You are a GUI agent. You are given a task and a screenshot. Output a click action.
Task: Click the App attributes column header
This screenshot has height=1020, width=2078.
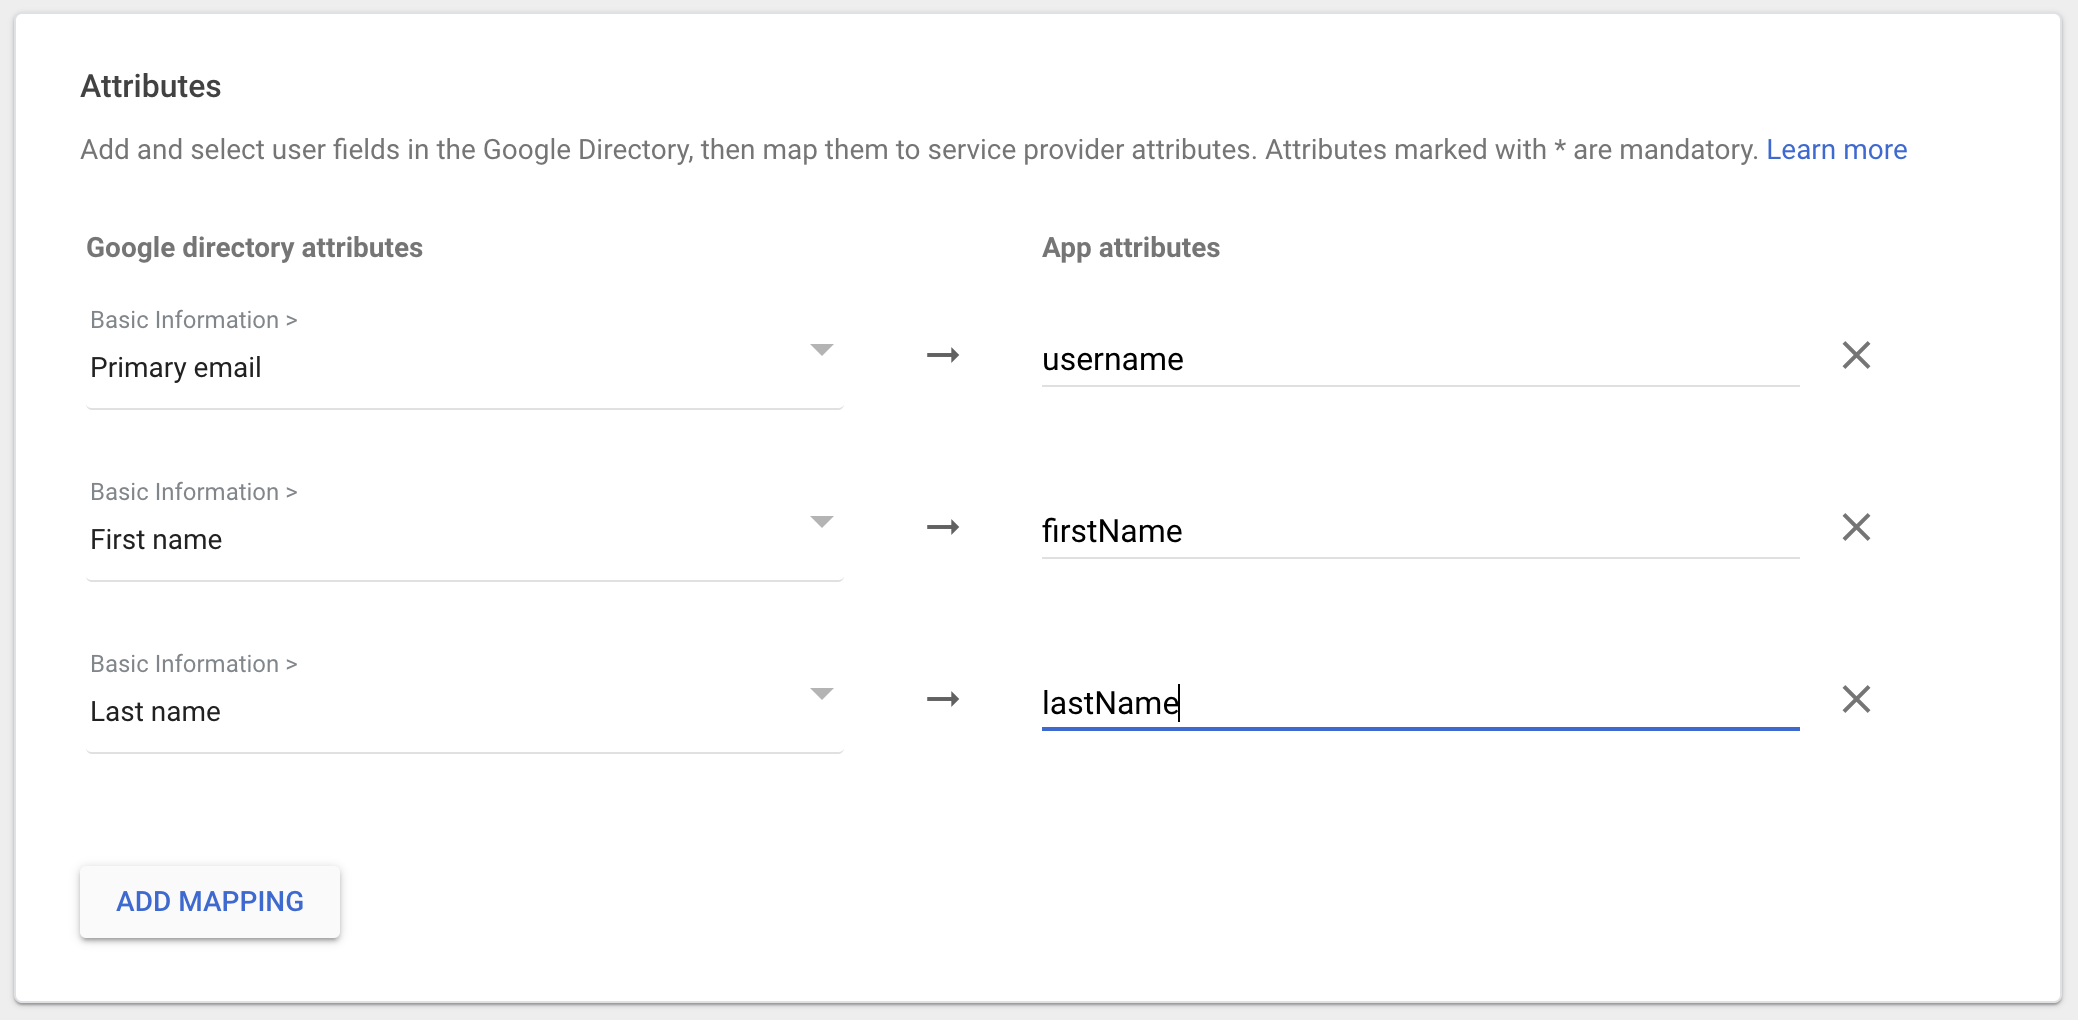click(1130, 248)
